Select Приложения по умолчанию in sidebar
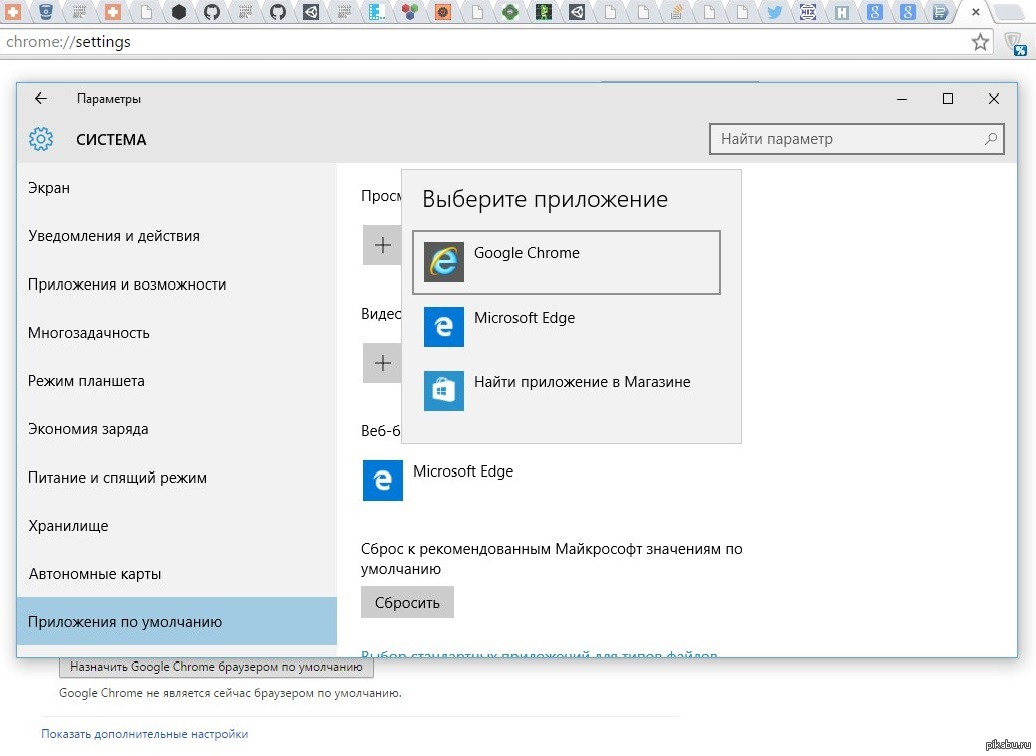This screenshot has height=756, width=1036. pyautogui.click(x=176, y=621)
